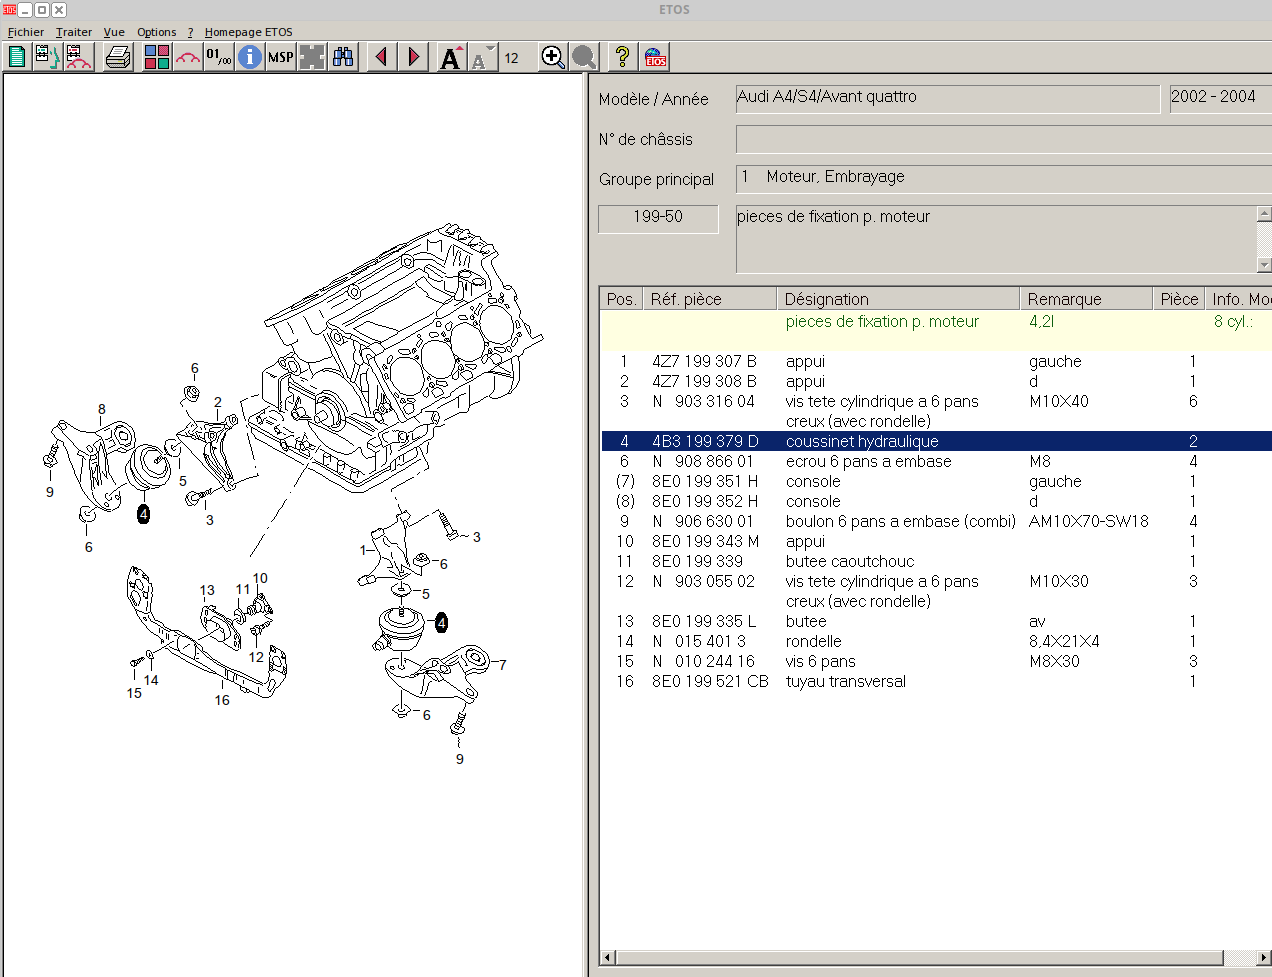Image resolution: width=1272 pixels, height=977 pixels.
Task: Click the 01/00 toolbar icon
Action: coord(219,57)
